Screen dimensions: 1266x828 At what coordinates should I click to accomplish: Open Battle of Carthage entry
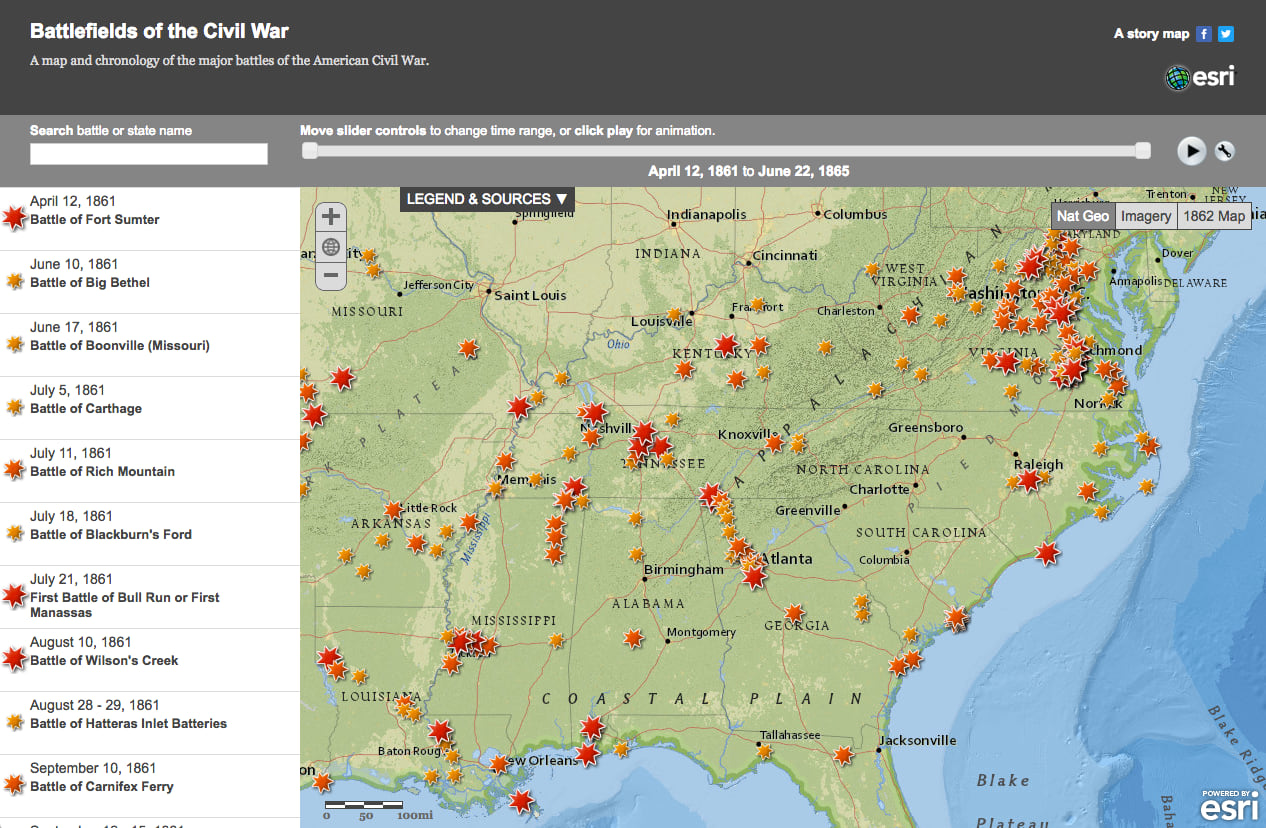coord(150,408)
